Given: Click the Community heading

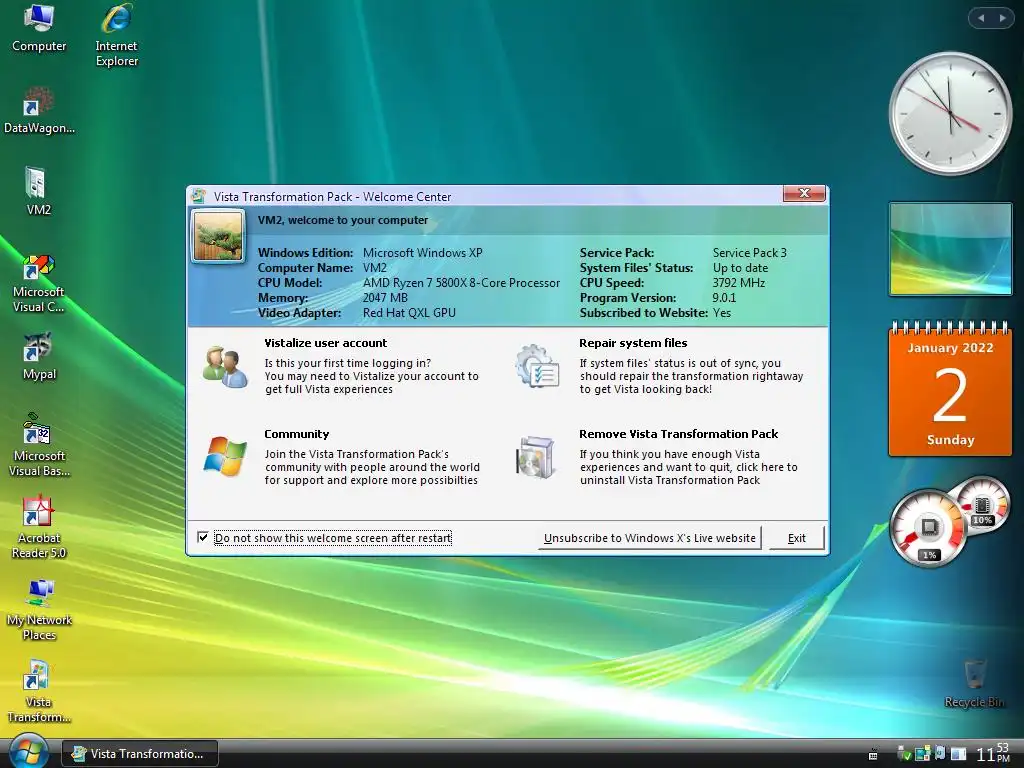Looking at the screenshot, I should [296, 434].
